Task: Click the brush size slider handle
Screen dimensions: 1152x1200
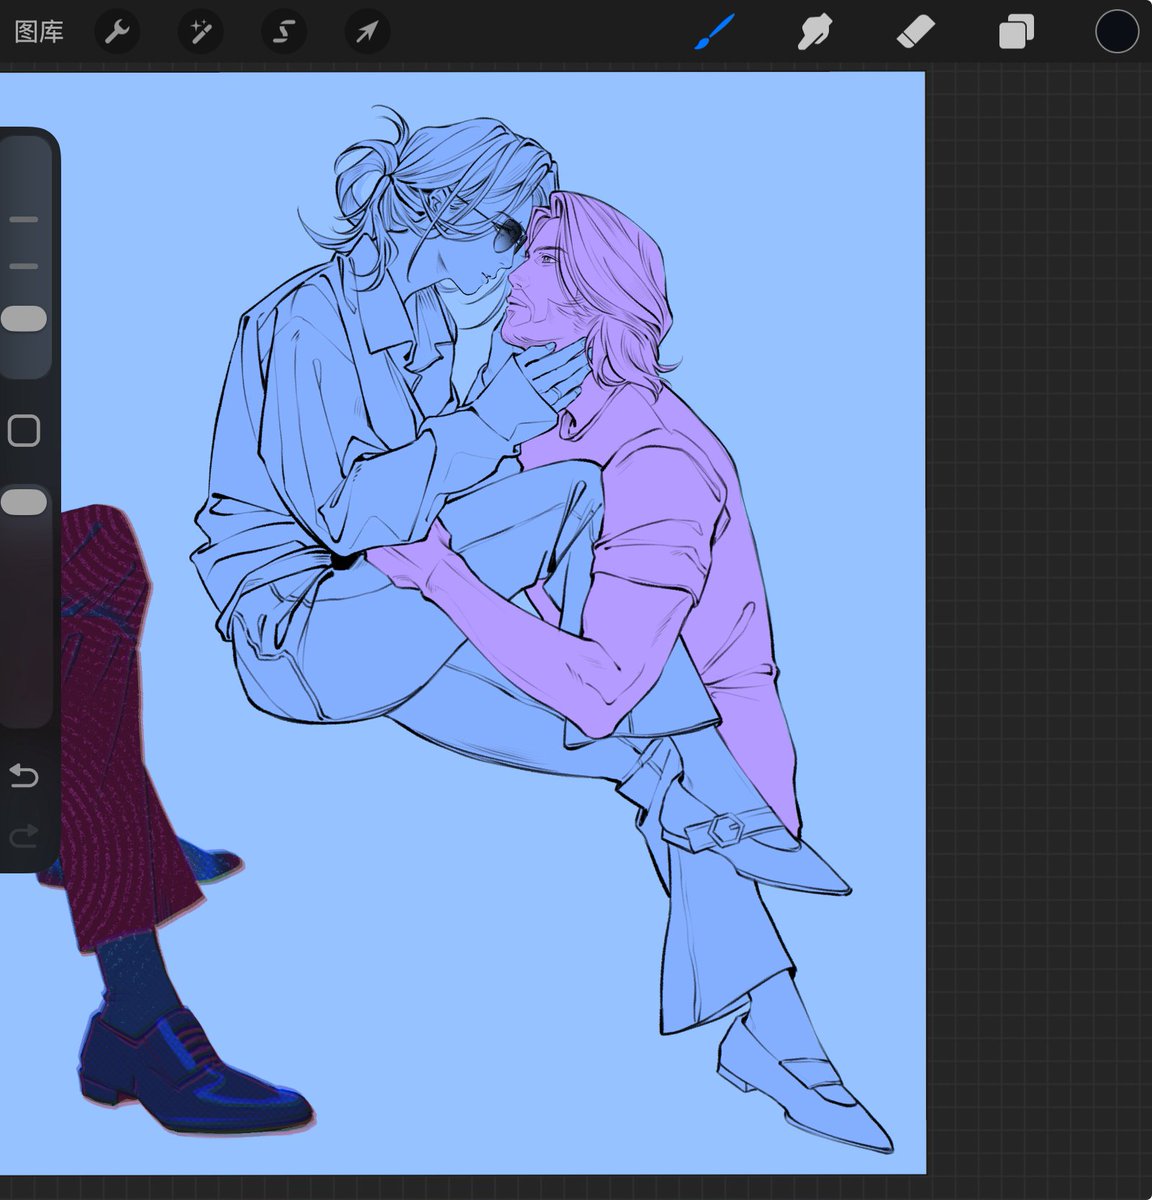Action: (x=24, y=319)
